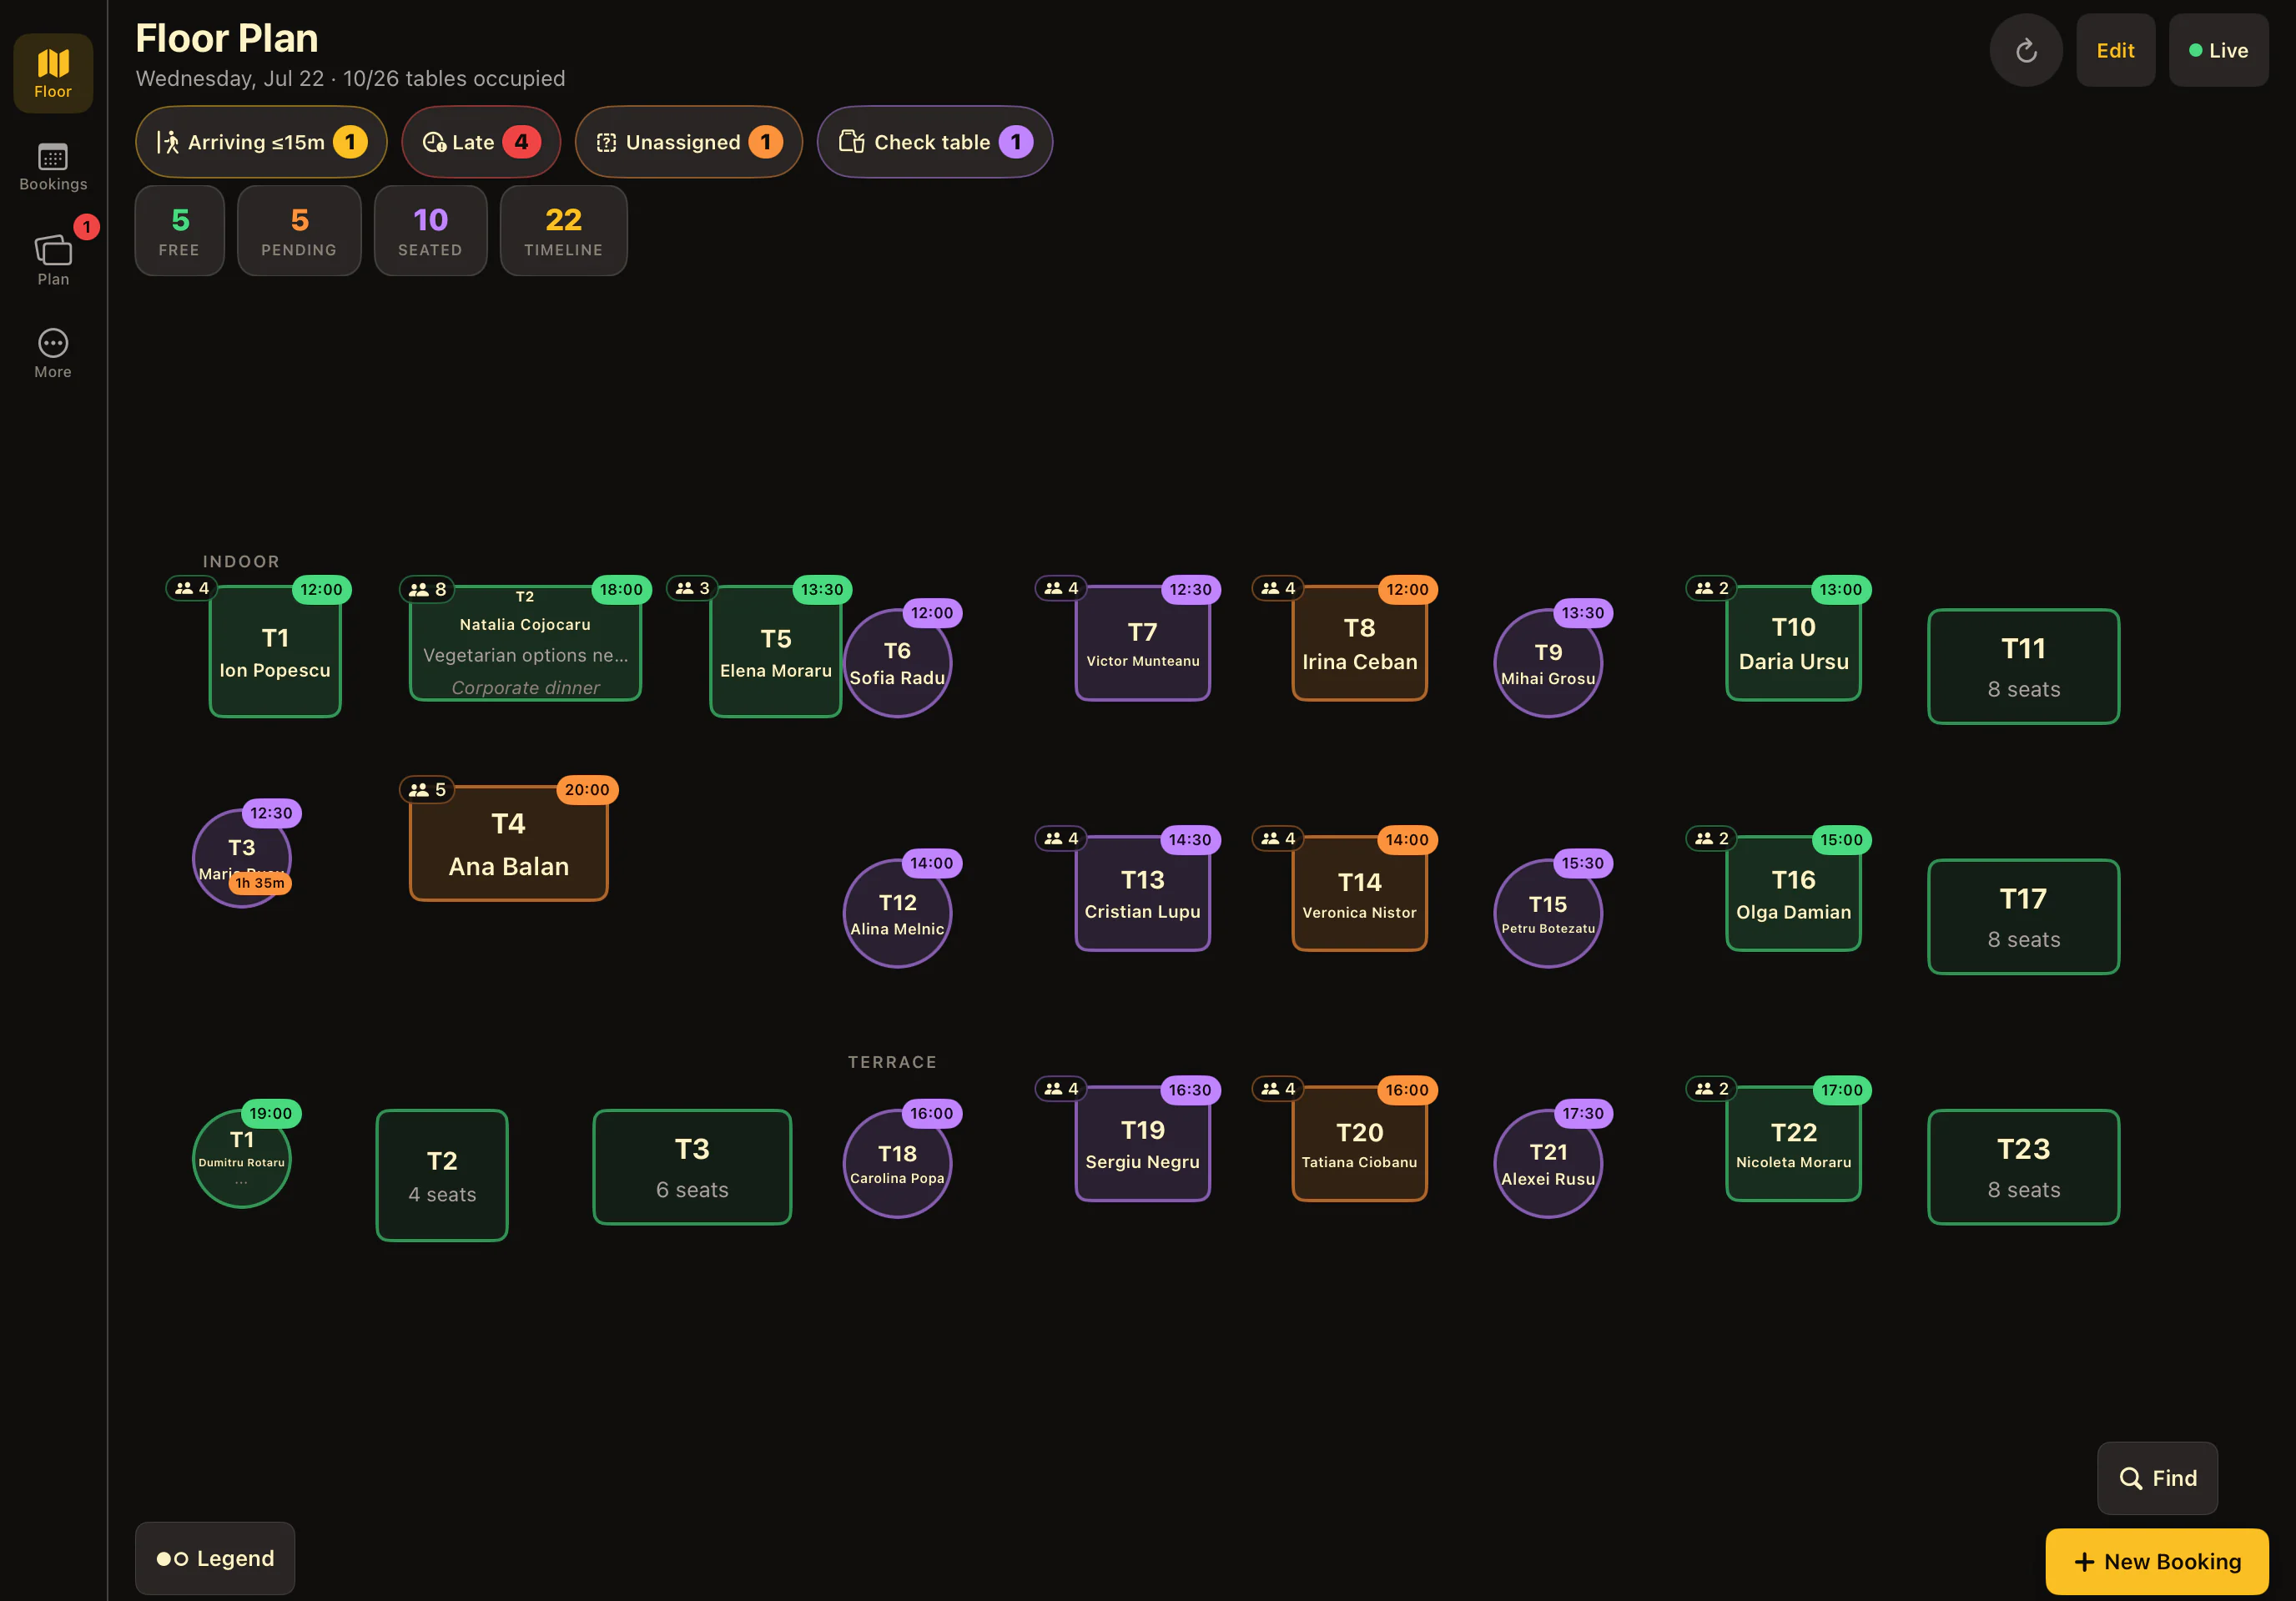Select table T16 Olga Damian
This screenshot has width=2296, height=1601.
[1793, 894]
